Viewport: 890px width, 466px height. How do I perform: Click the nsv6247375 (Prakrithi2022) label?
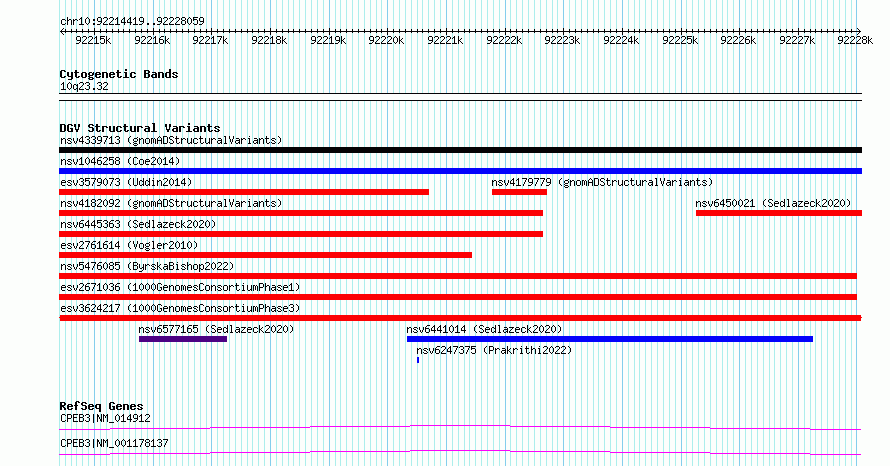(494, 350)
